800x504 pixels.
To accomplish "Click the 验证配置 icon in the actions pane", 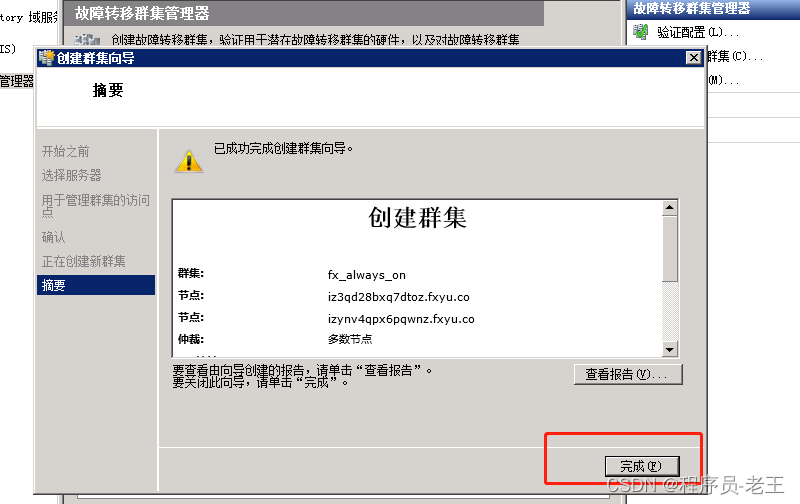I will (x=640, y=32).
